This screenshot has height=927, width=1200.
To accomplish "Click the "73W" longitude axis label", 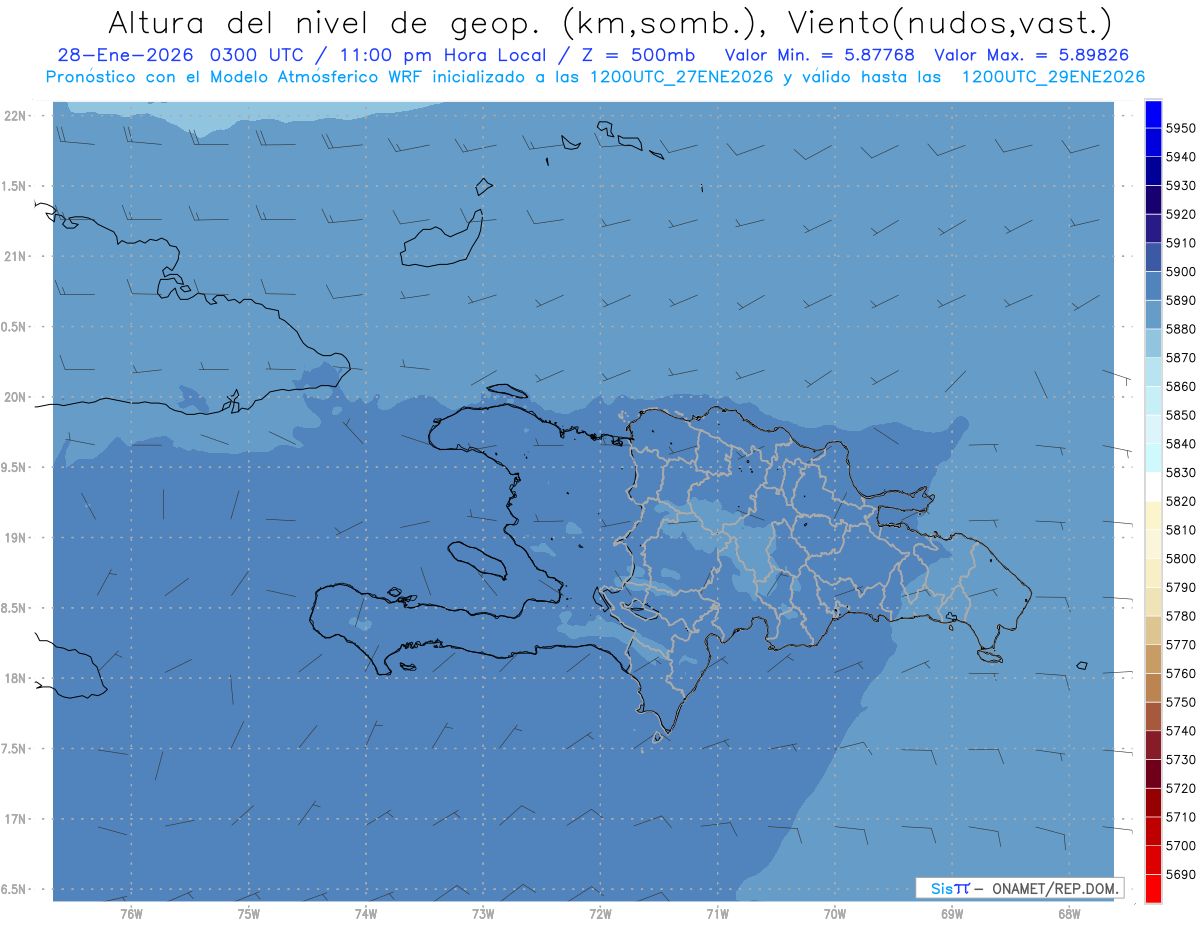I will click(x=482, y=913).
